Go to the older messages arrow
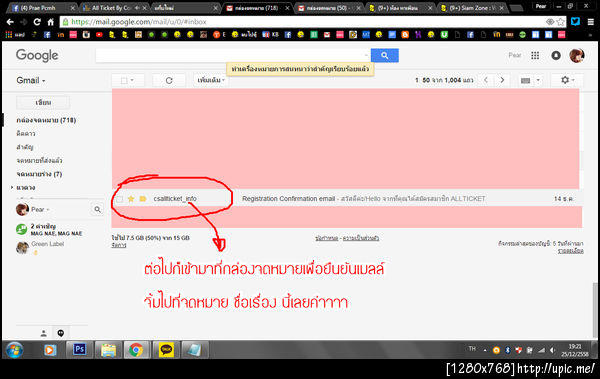Image resolution: width=600 pixels, height=379 pixels. [x=502, y=80]
